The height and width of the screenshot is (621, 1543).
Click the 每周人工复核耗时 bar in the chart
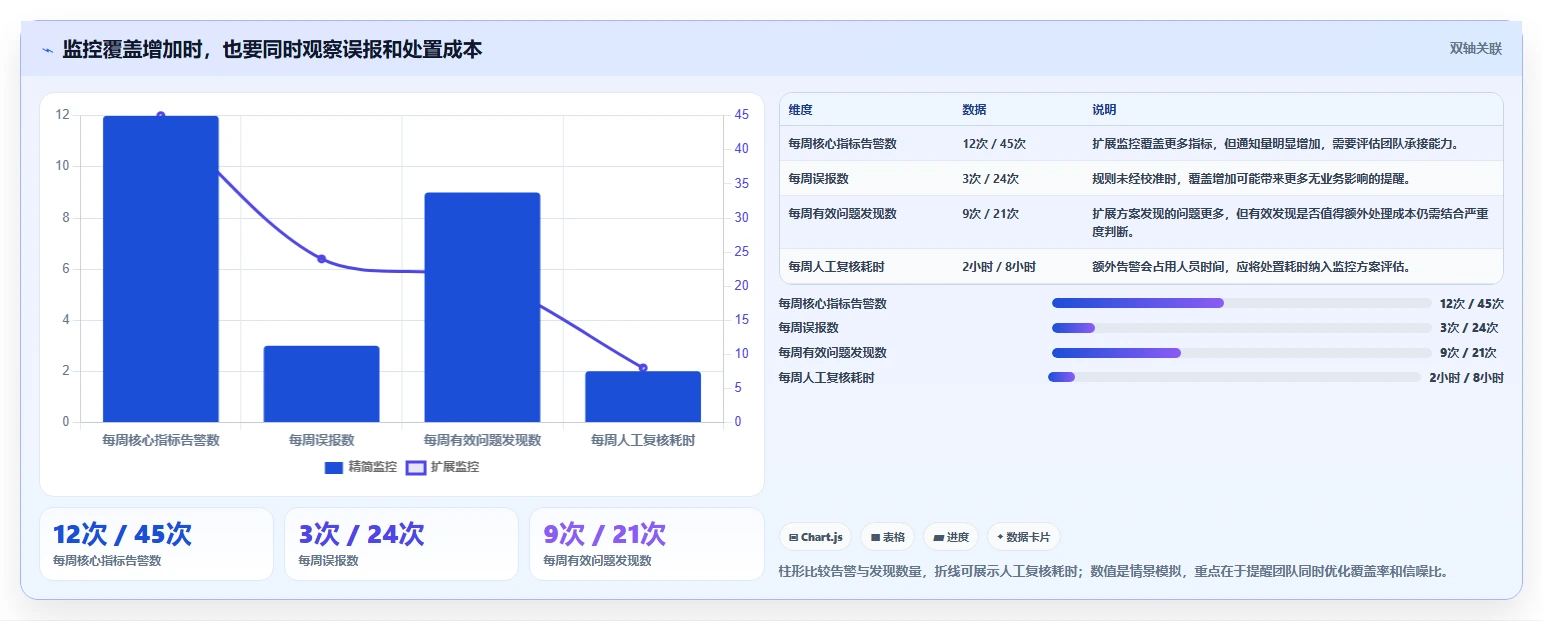pyautogui.click(x=643, y=397)
